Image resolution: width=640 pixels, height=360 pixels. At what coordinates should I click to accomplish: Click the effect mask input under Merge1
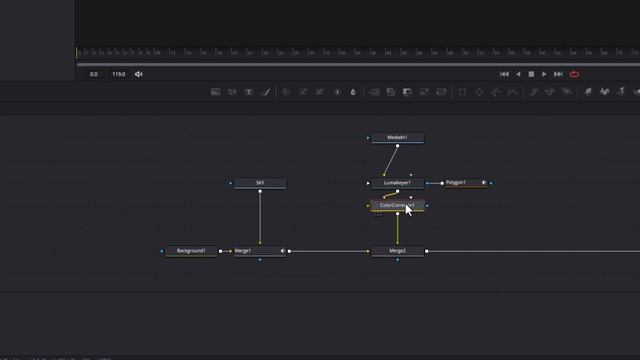(x=260, y=260)
